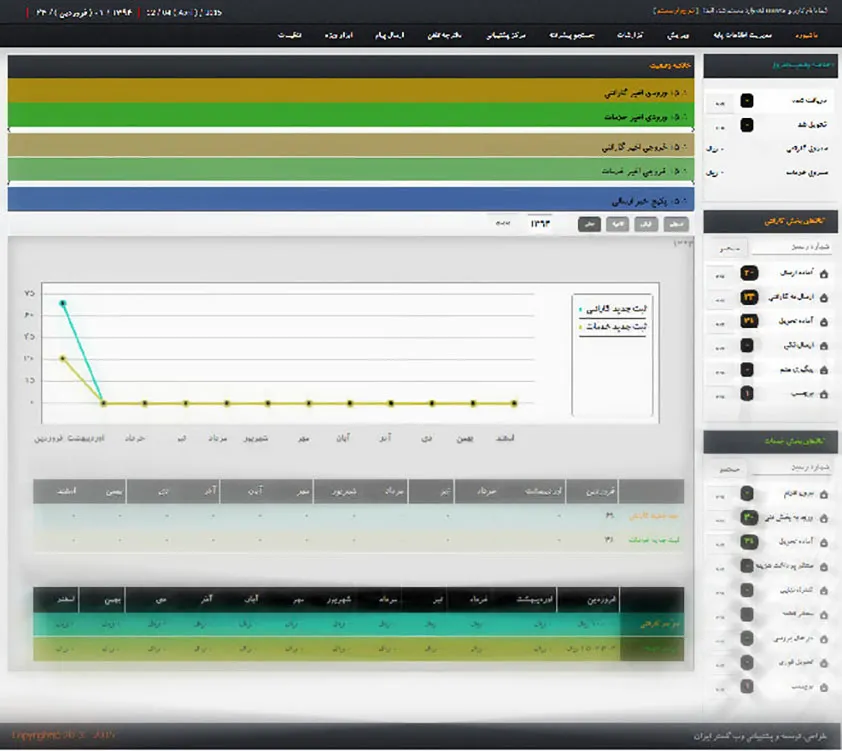Focus the شماره رسید field in services panel

(790, 467)
